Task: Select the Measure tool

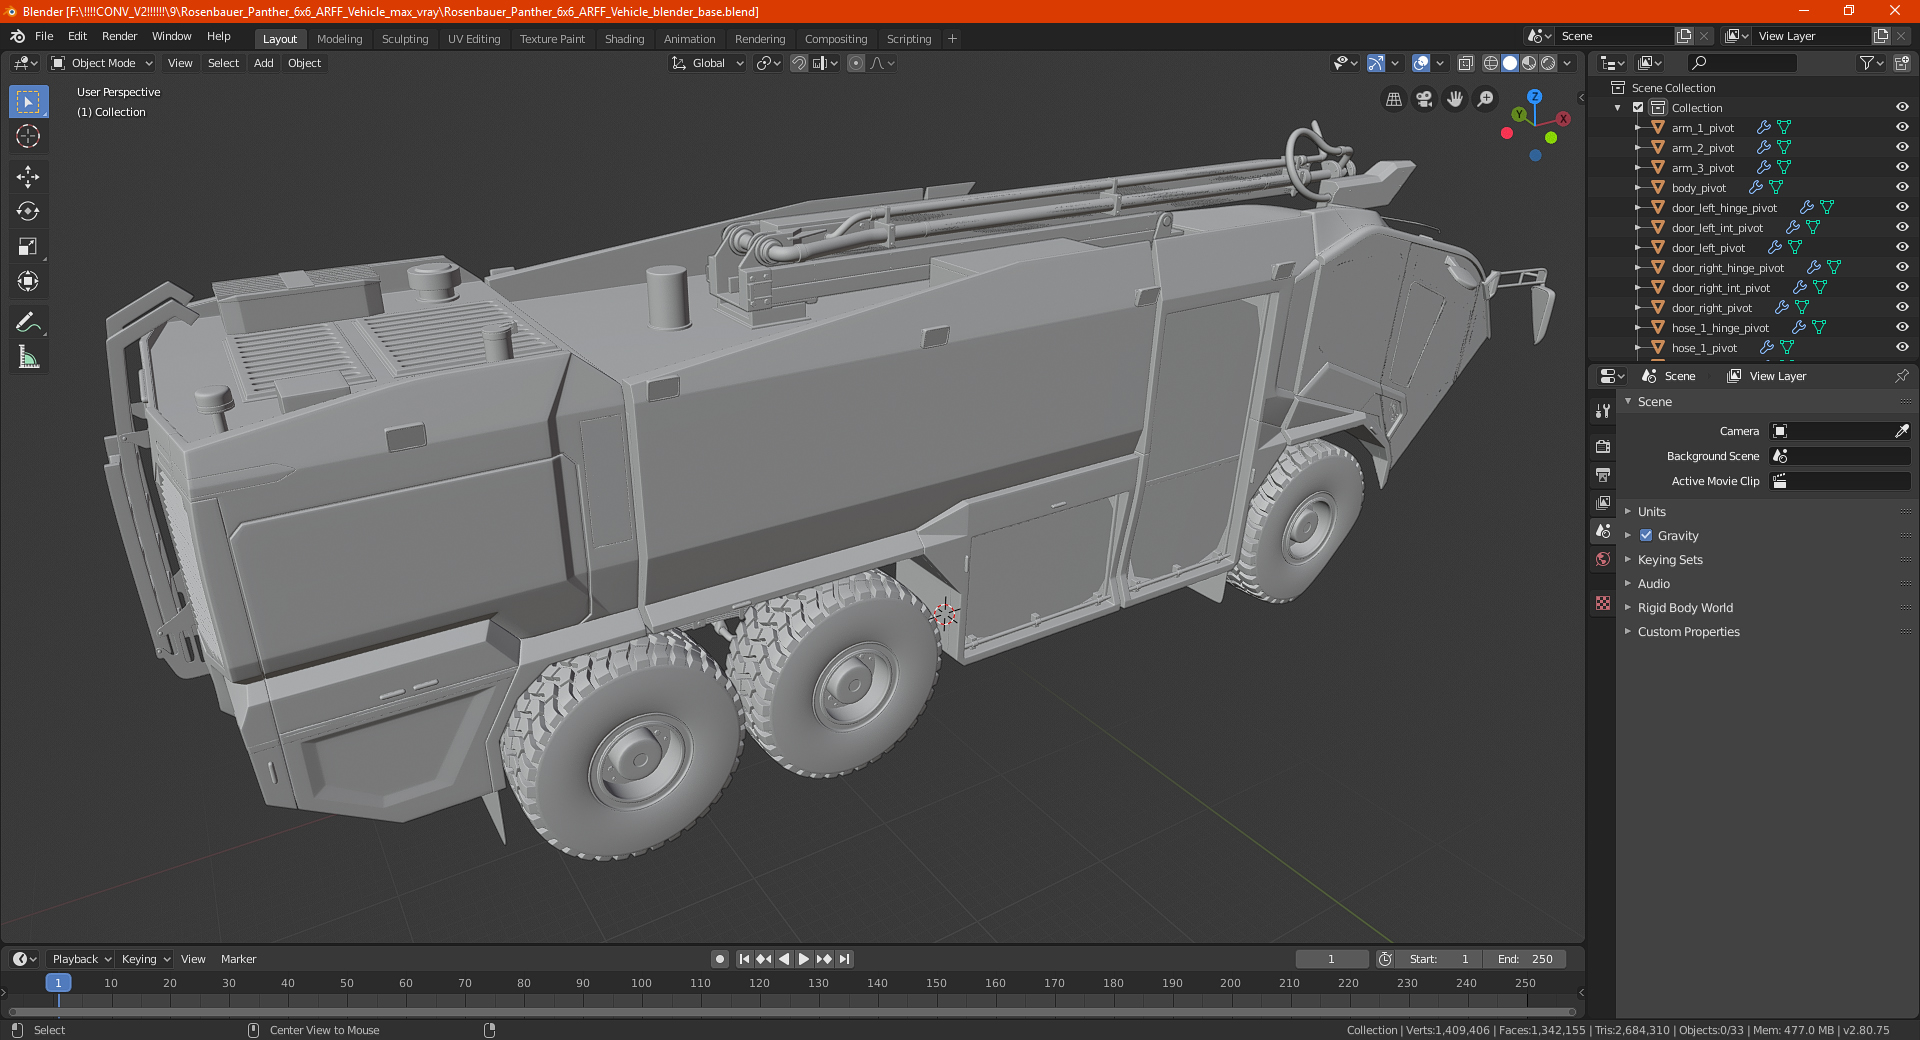Action: (28, 358)
